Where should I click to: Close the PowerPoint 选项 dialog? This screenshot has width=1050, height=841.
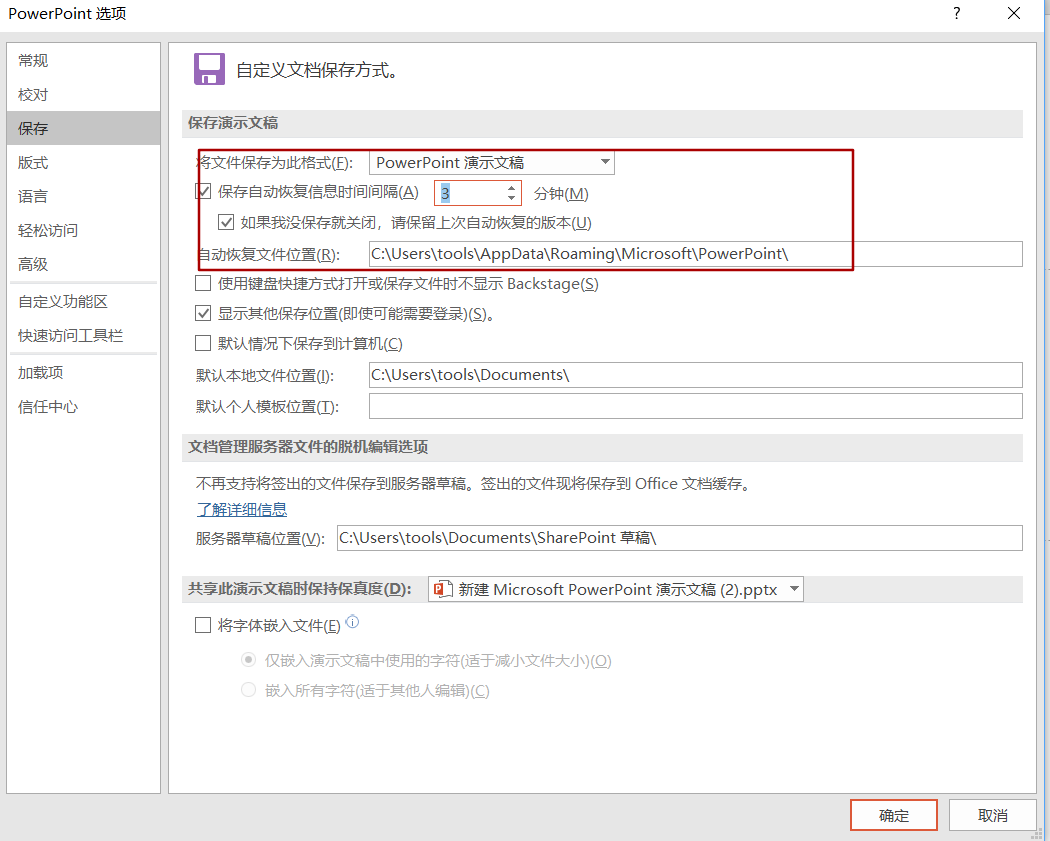[x=1014, y=13]
